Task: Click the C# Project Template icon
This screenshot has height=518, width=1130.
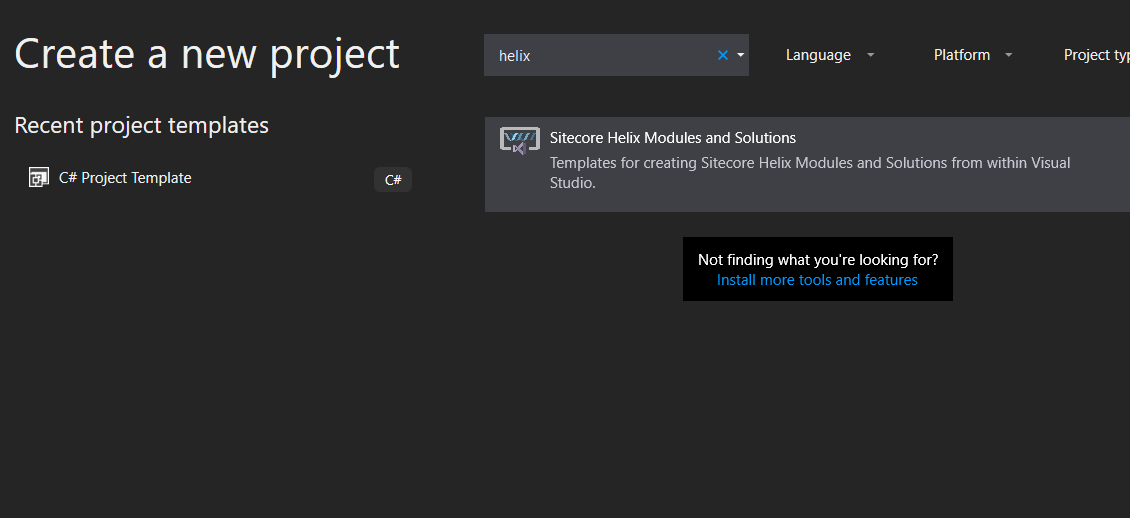Action: [38, 177]
